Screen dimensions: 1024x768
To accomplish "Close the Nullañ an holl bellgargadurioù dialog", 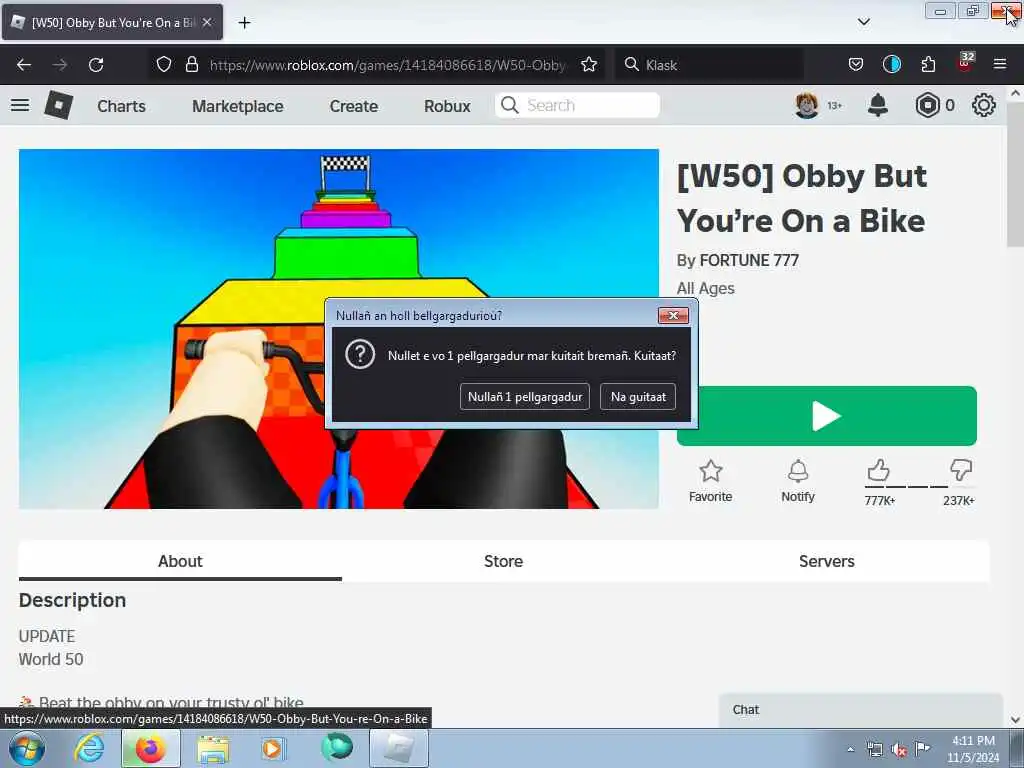I will point(673,315).
